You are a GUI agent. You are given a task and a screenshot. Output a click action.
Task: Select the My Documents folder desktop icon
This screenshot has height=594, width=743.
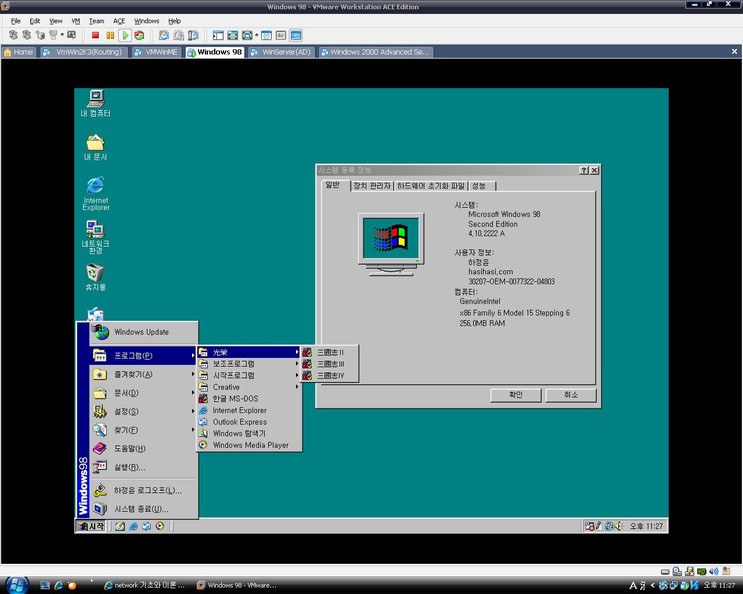tap(96, 147)
